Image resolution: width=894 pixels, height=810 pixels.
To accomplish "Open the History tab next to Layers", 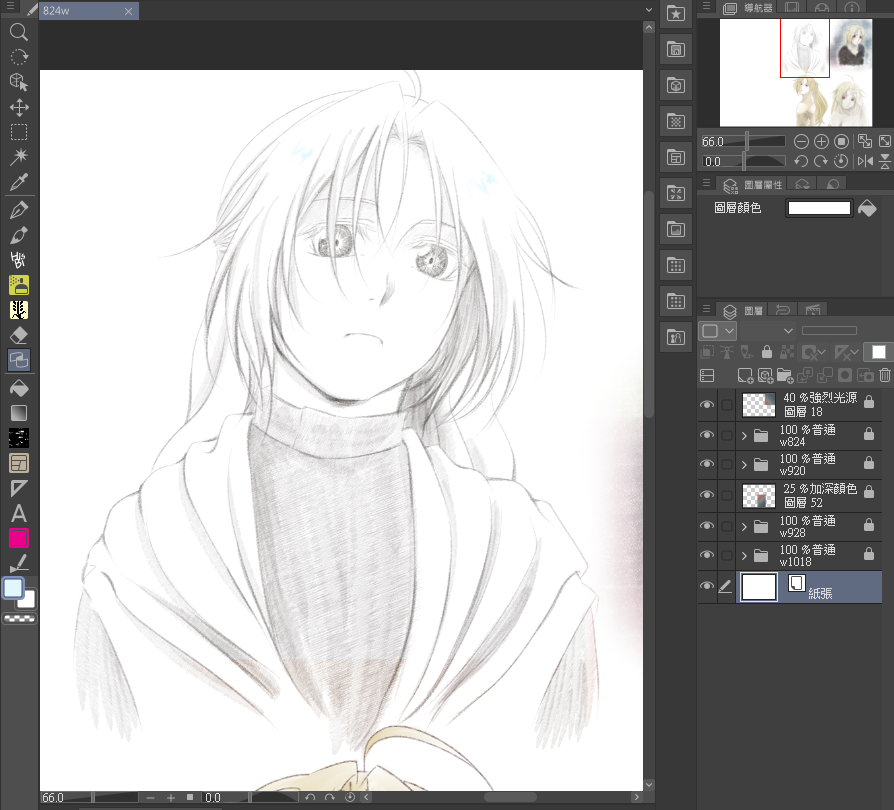I will click(x=783, y=310).
